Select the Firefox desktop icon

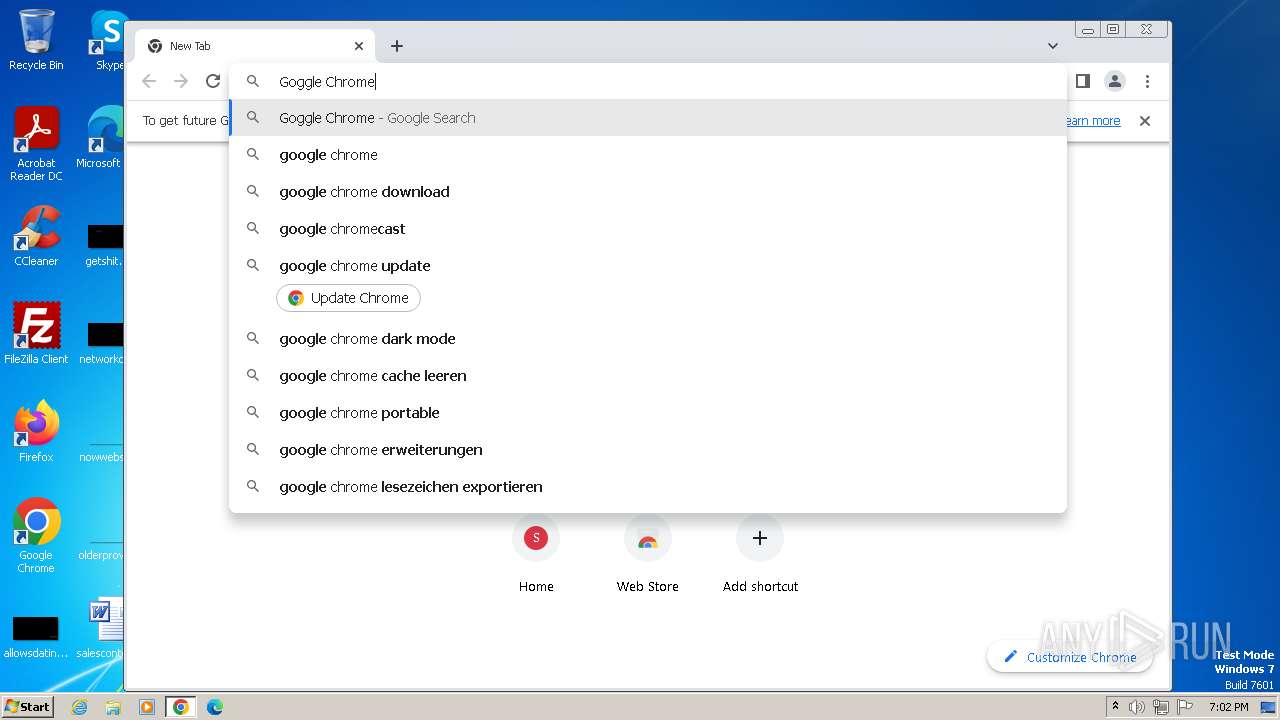[x=36, y=432]
